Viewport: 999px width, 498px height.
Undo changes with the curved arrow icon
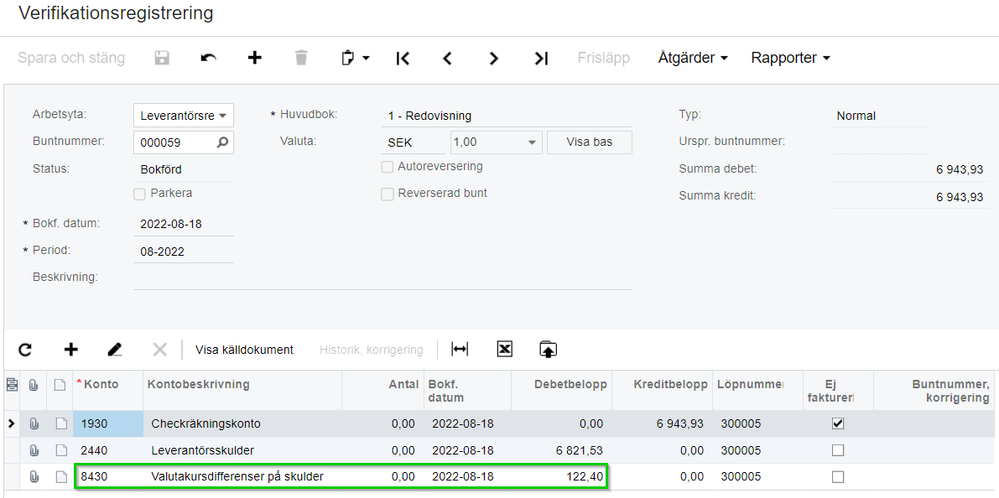tap(208, 58)
